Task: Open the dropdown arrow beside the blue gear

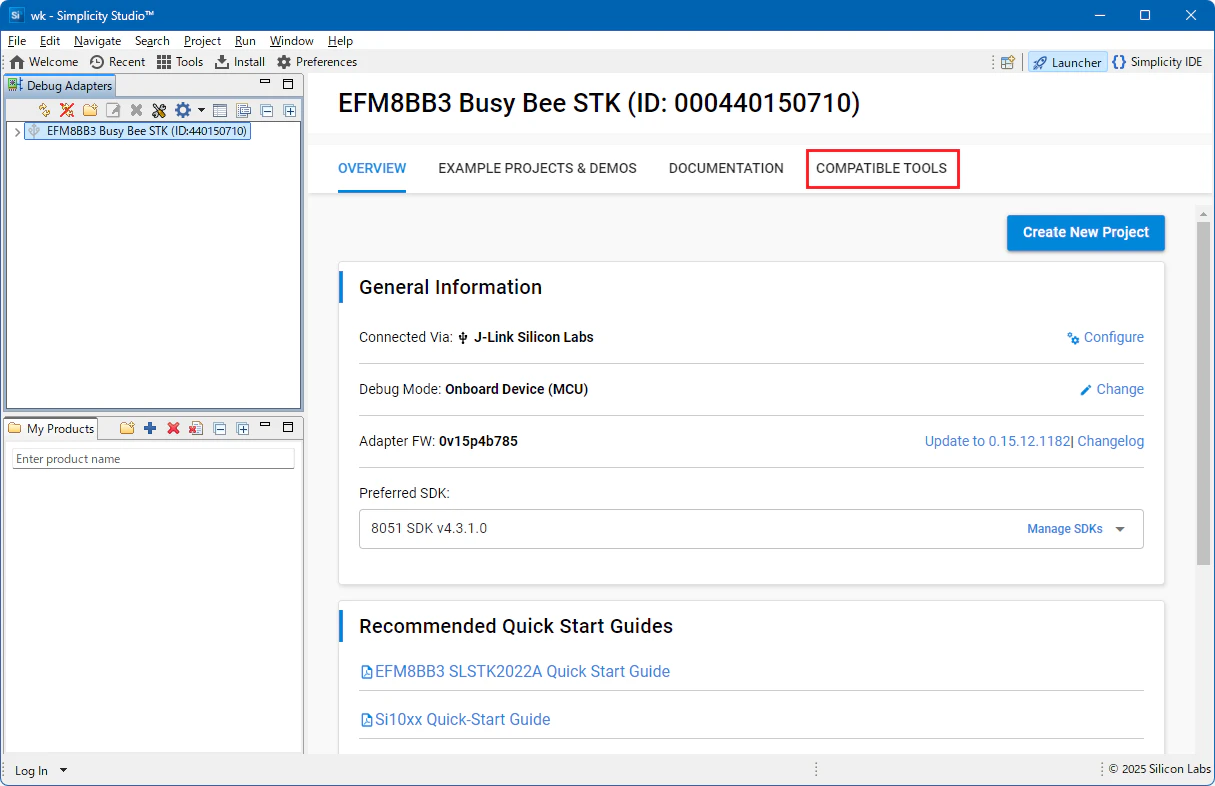Action: (x=201, y=110)
